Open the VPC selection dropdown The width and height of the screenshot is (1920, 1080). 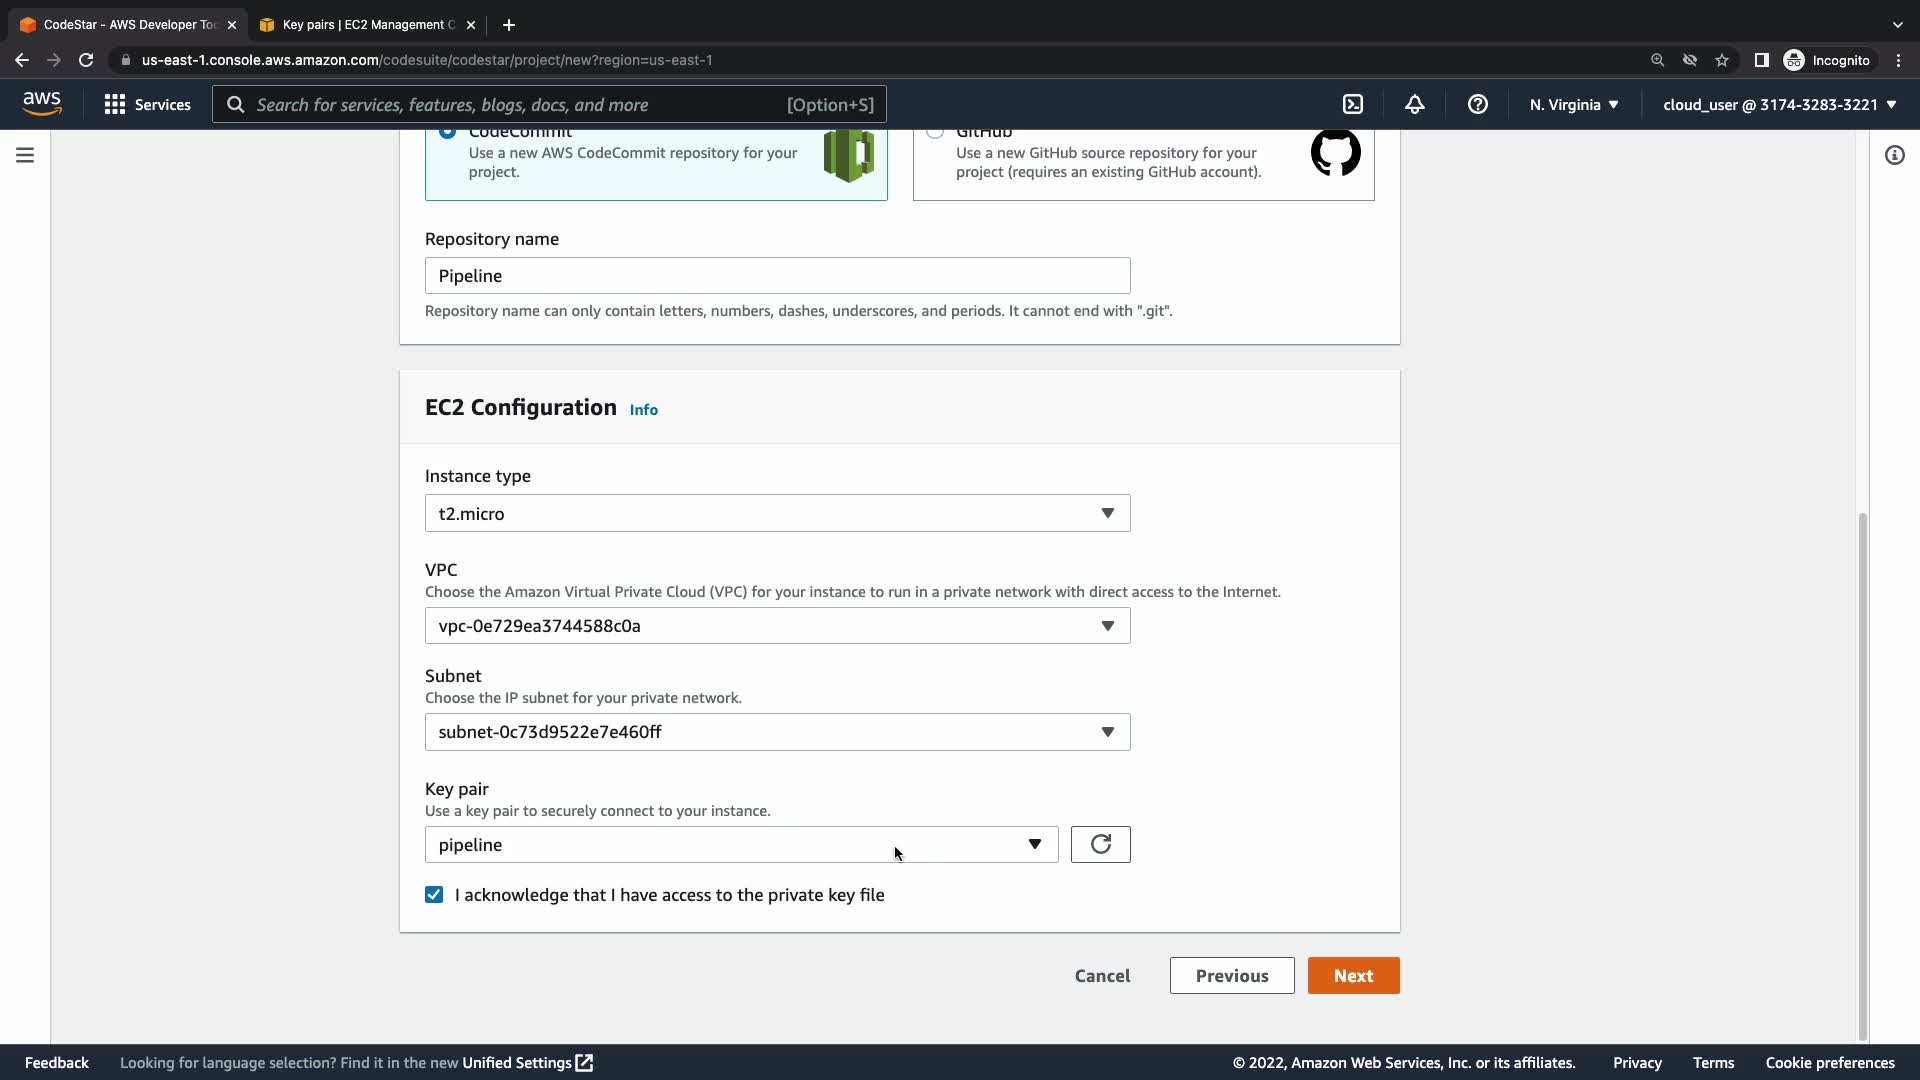[777, 626]
